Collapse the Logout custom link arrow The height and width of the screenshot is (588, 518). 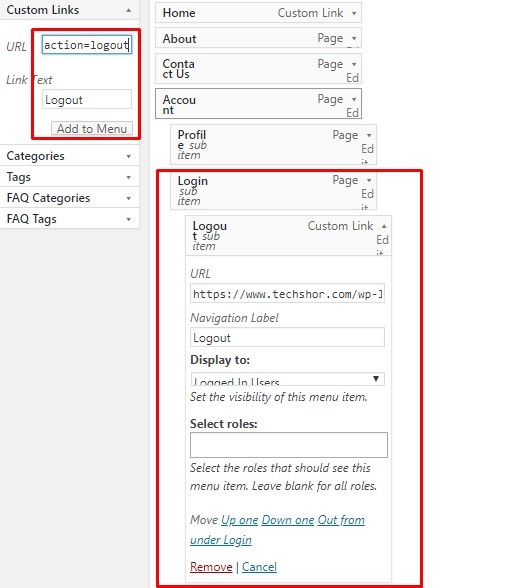click(x=384, y=226)
